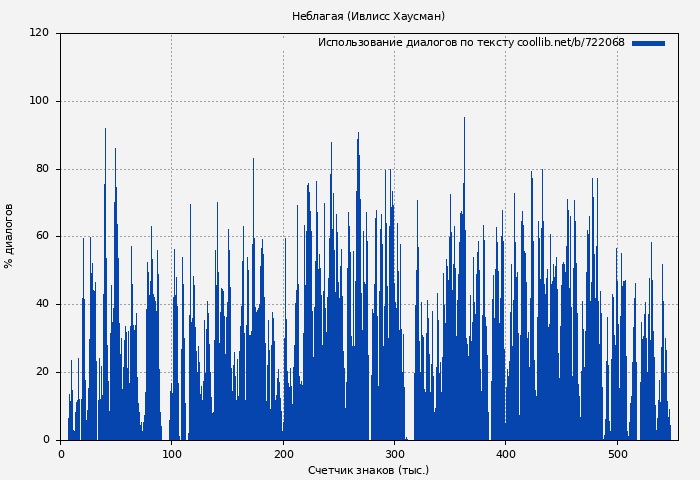Click the tallest bar peak right of 350 thousand
The height and width of the screenshot is (480, 700).
coord(464,120)
